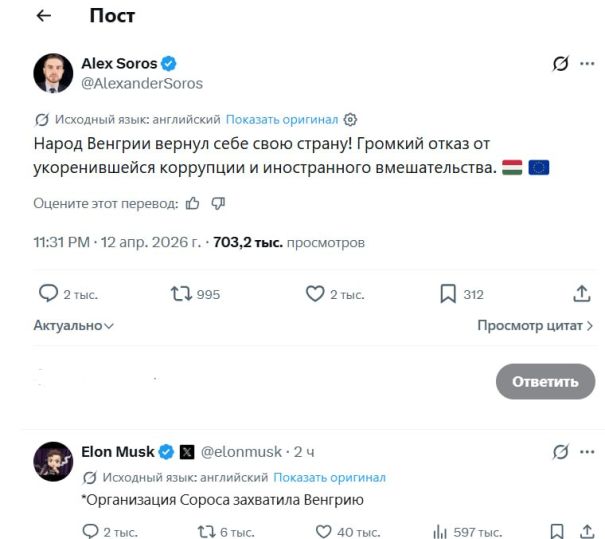605x539 pixels.
Task: Like Elon Musk's reply
Action: pyautogui.click(x=345, y=531)
